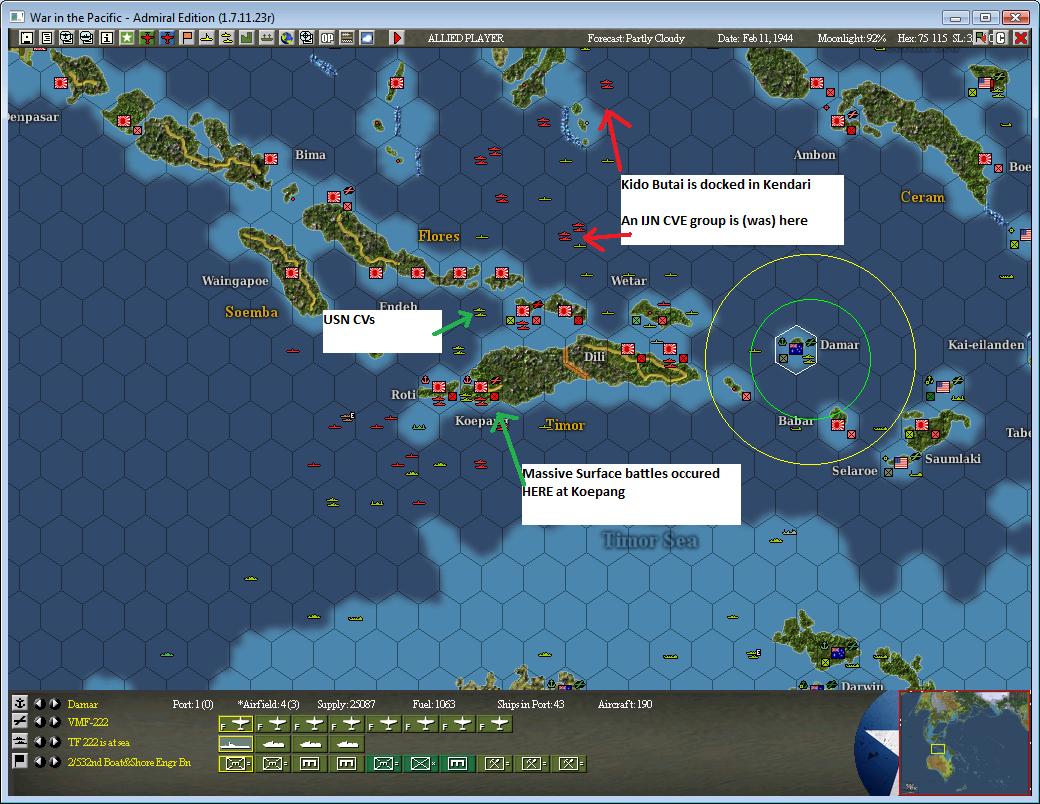Image resolution: width=1040 pixels, height=804 pixels.
Task: Click 'Aircraft: 190' text
Action: click(x=625, y=704)
